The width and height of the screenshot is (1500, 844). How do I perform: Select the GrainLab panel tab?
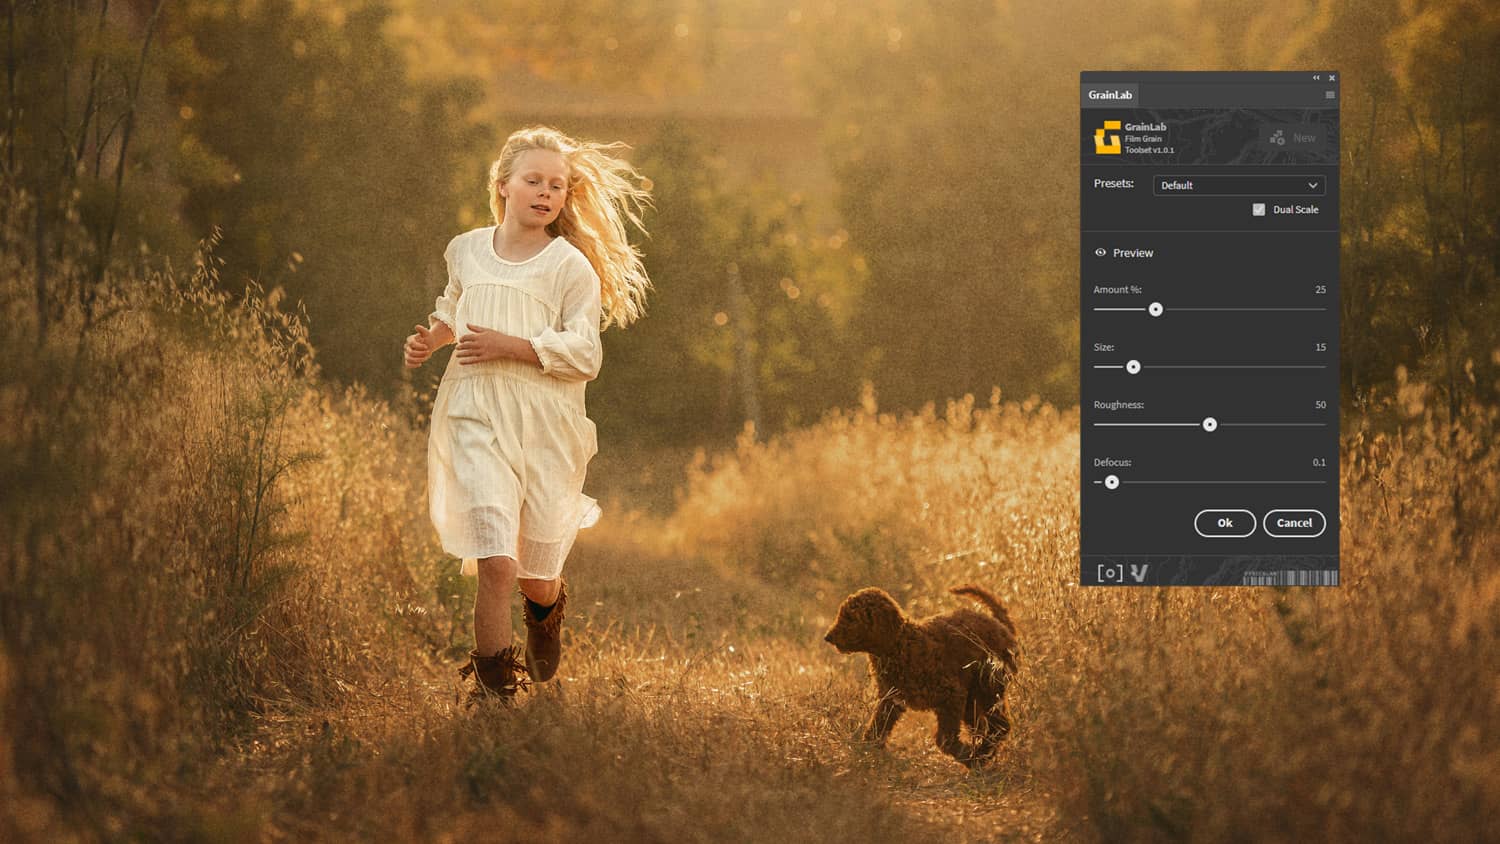click(x=1110, y=95)
